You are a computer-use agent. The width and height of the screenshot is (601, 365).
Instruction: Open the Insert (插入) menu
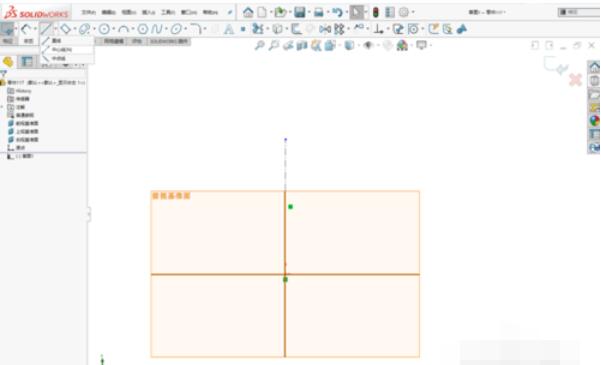coord(149,12)
